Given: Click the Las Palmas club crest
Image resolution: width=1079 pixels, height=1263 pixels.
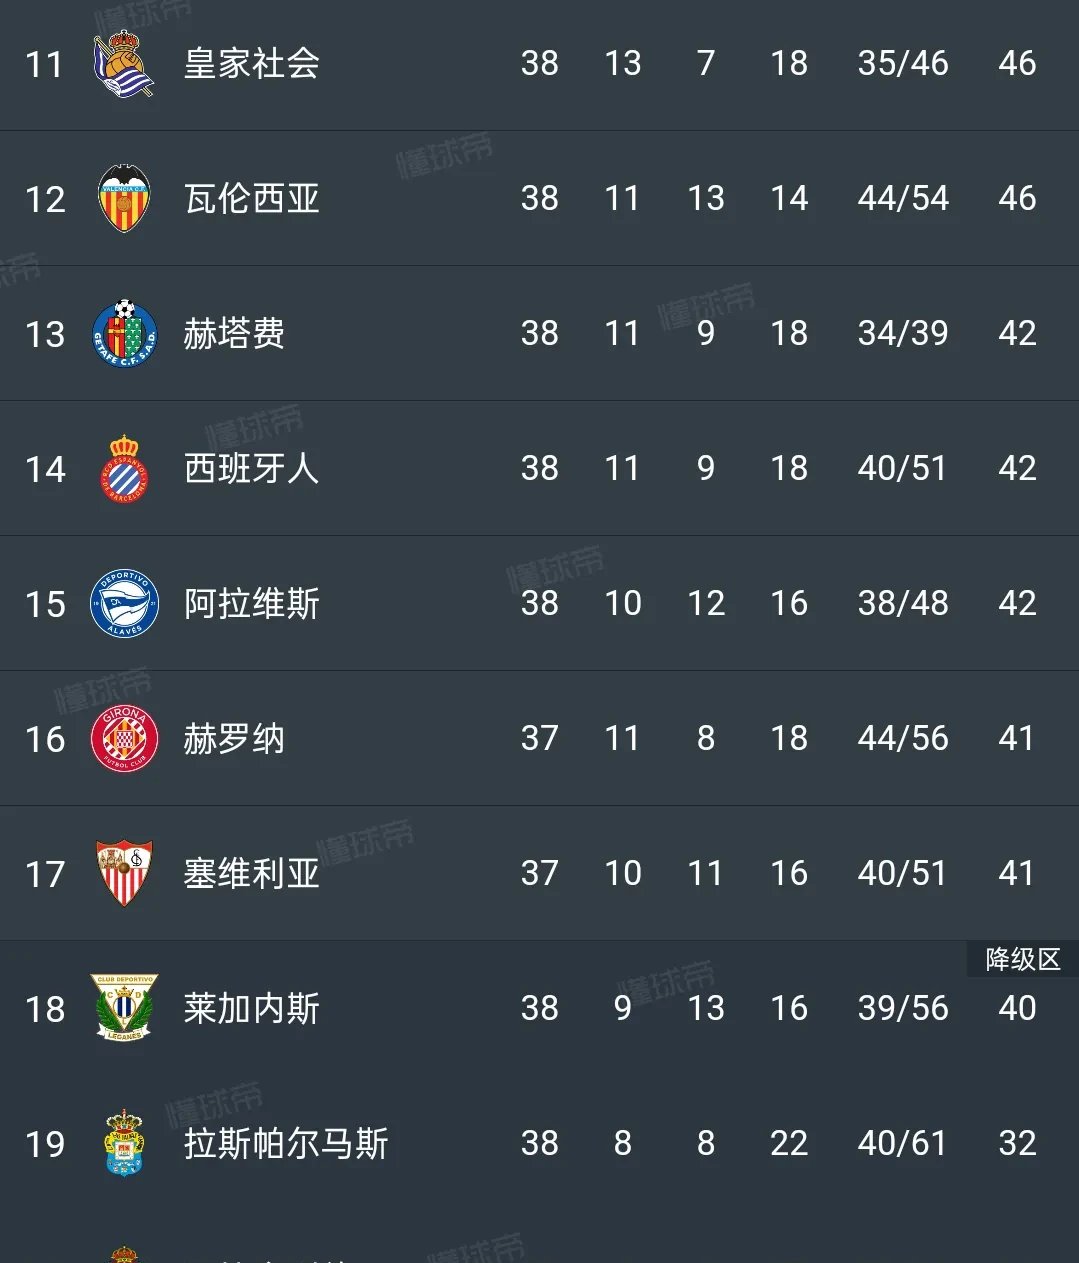Looking at the screenshot, I should click(x=124, y=1143).
